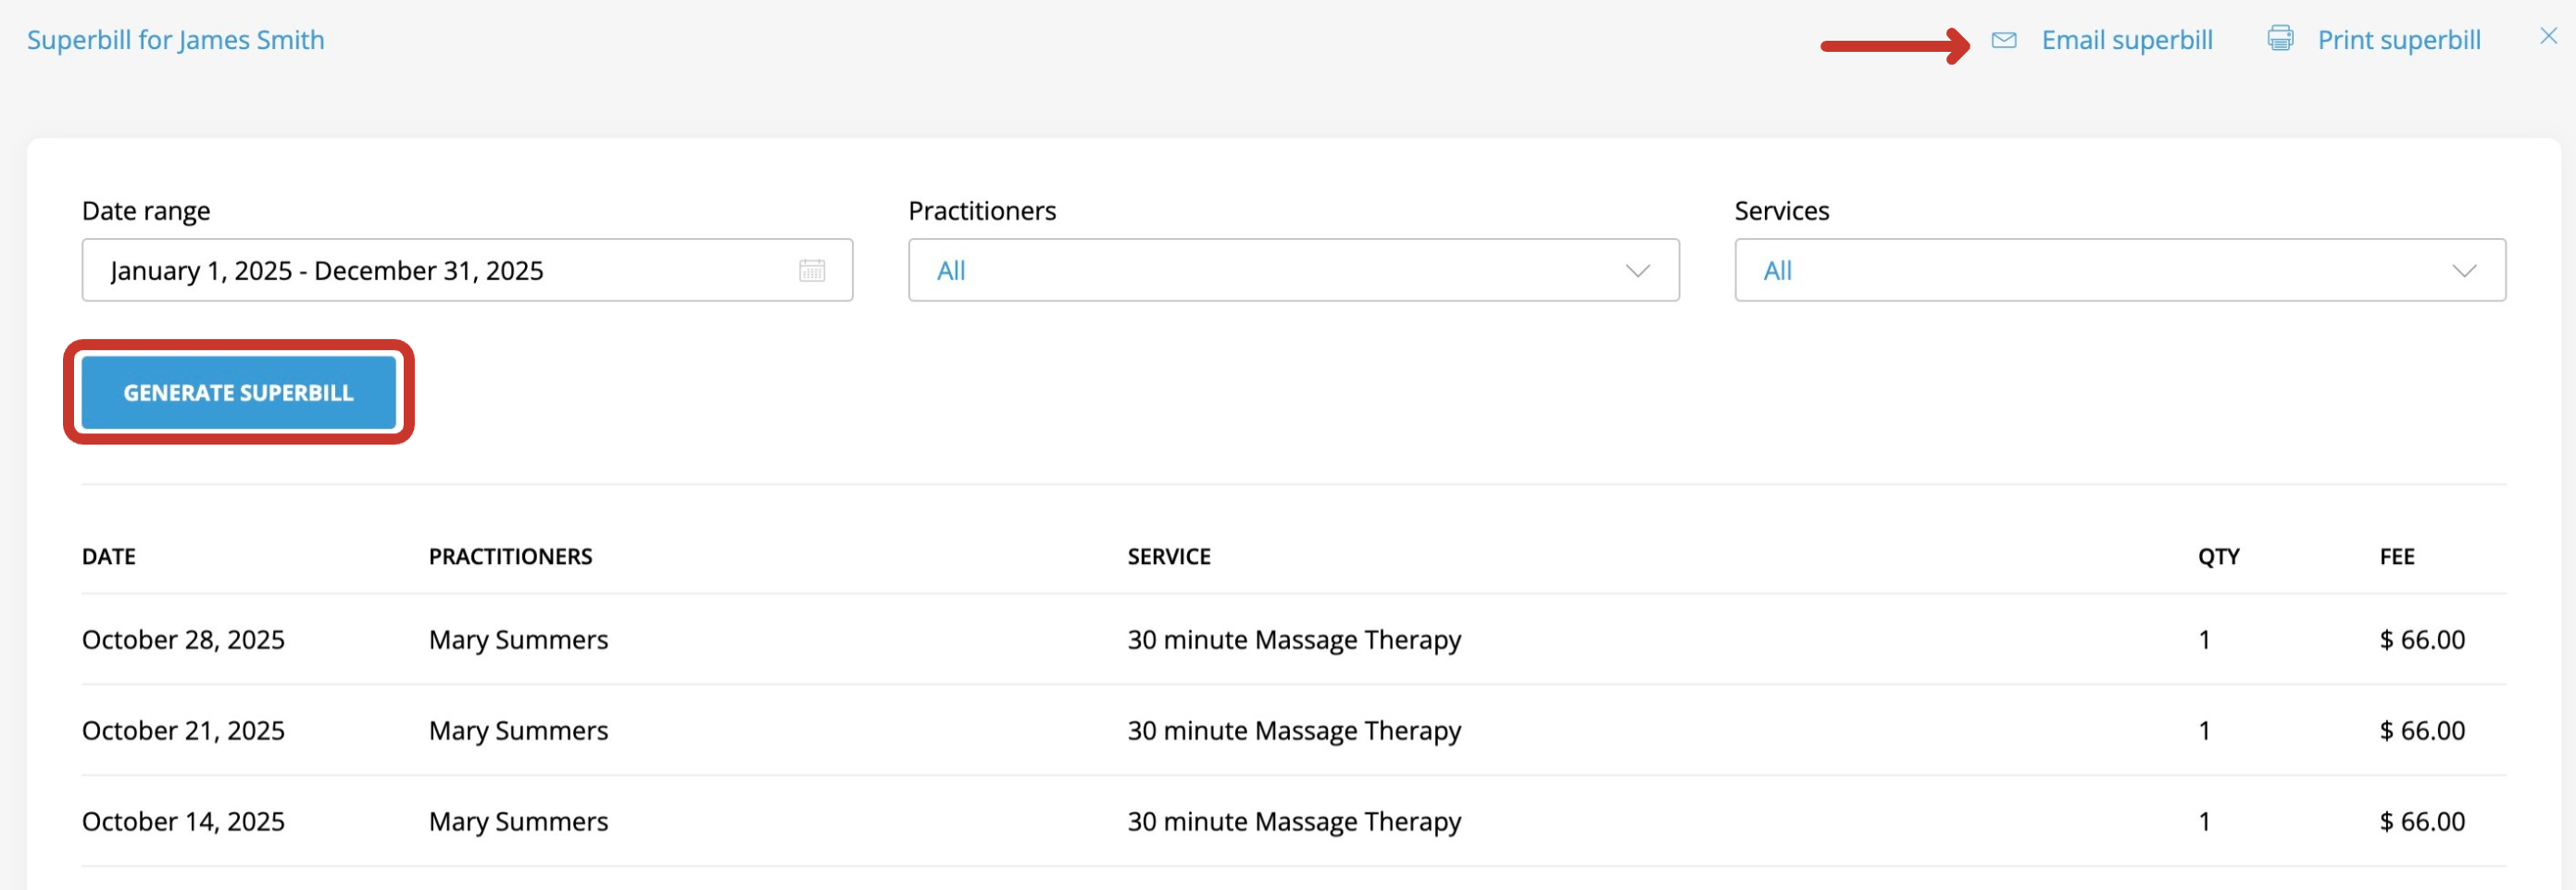Click the DATE column header
Screen dimensions: 2576x890
click(109, 557)
